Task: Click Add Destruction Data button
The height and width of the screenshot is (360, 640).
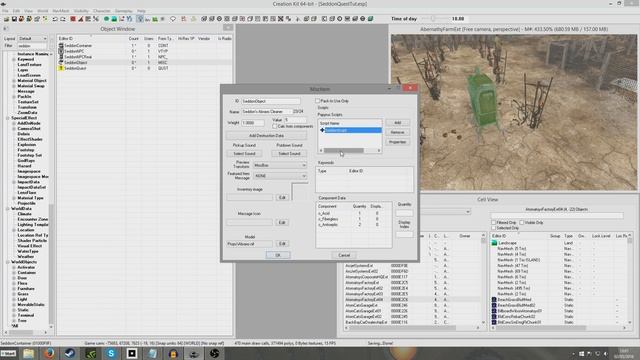Action: click(x=267, y=136)
